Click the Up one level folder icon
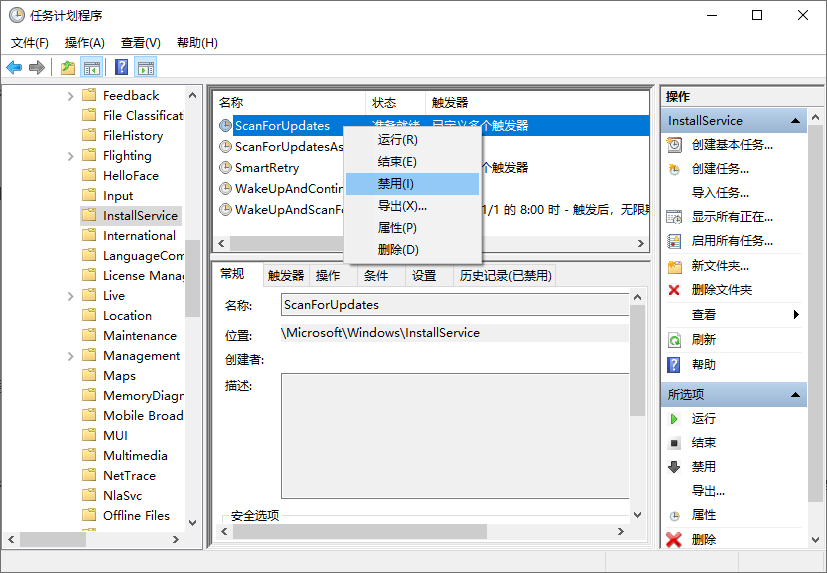Image resolution: width=827 pixels, height=573 pixels. coord(68,68)
